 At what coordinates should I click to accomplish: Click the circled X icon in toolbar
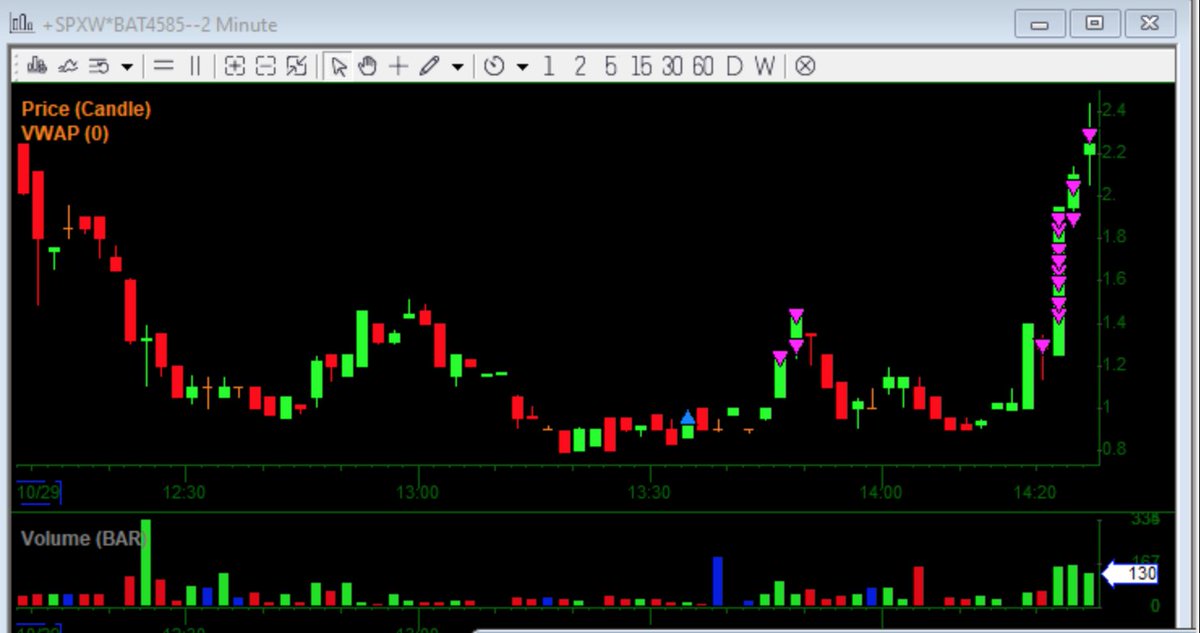coord(805,66)
